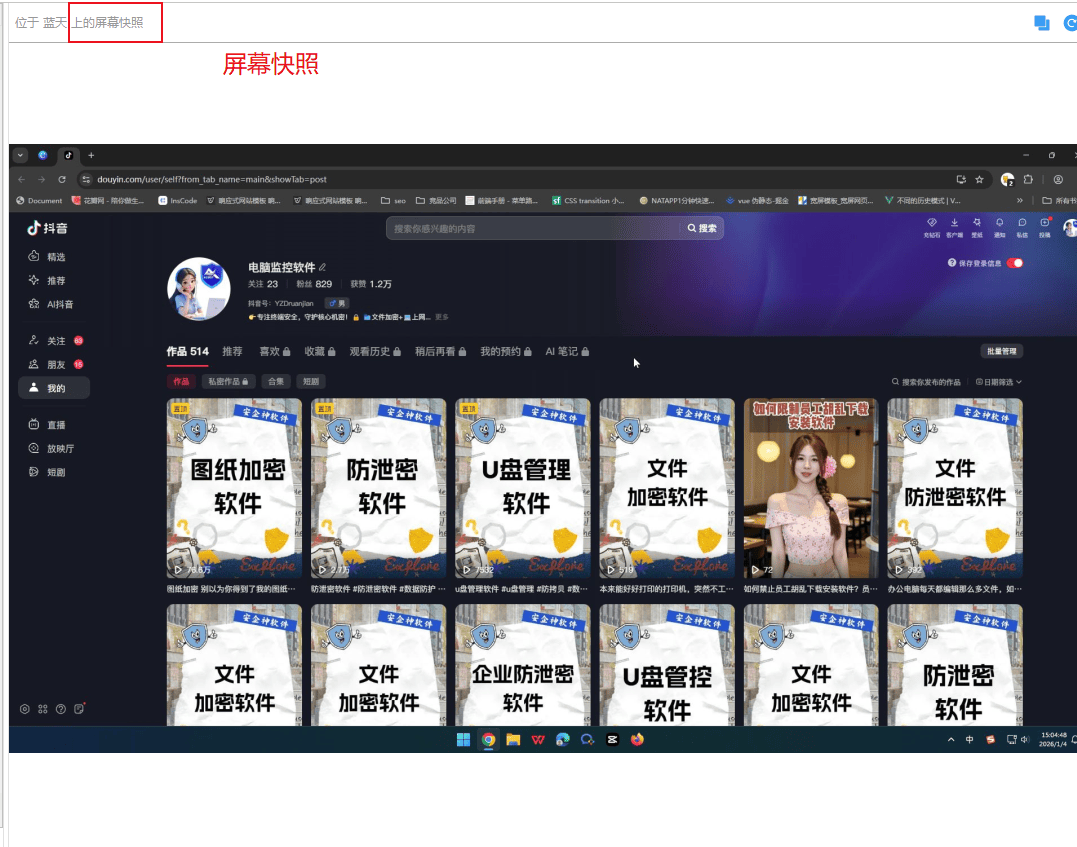
Task: Toggle the 保存登录信息 switch
Action: pyautogui.click(x=1015, y=263)
